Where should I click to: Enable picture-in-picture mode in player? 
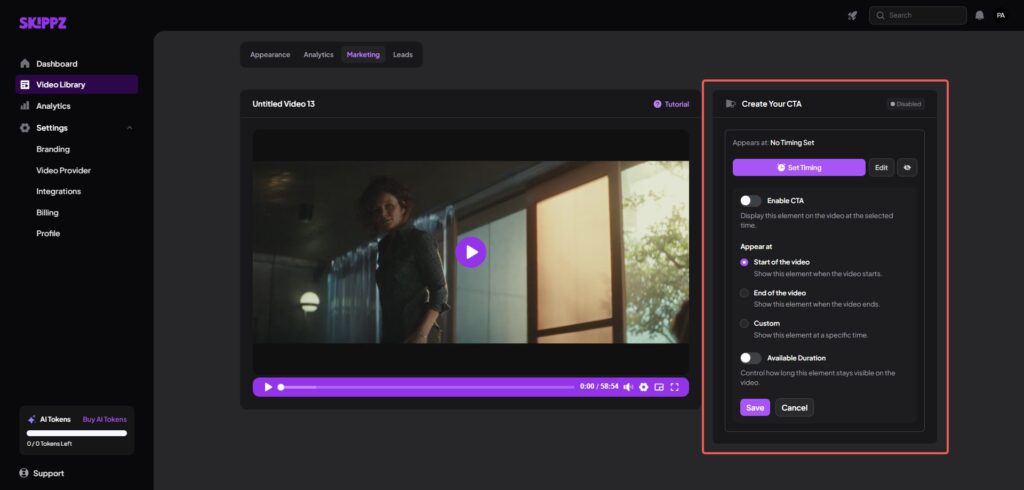pyautogui.click(x=659, y=387)
